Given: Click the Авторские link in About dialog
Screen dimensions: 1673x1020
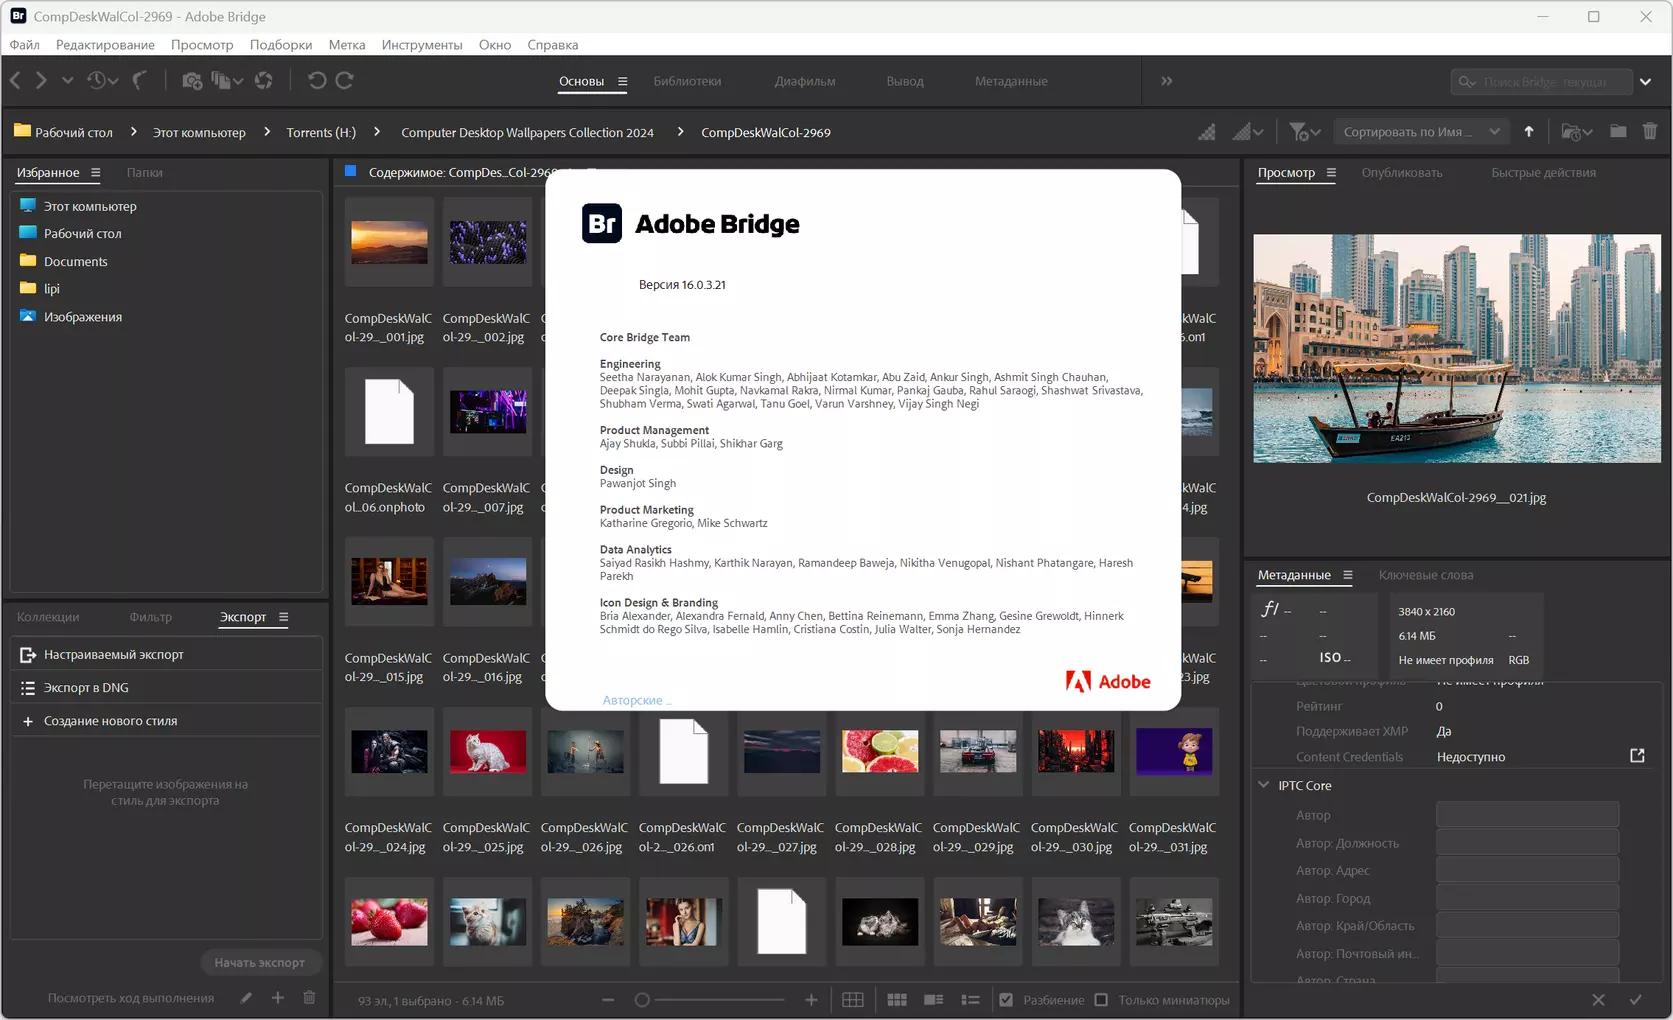Looking at the screenshot, I should tap(633, 700).
